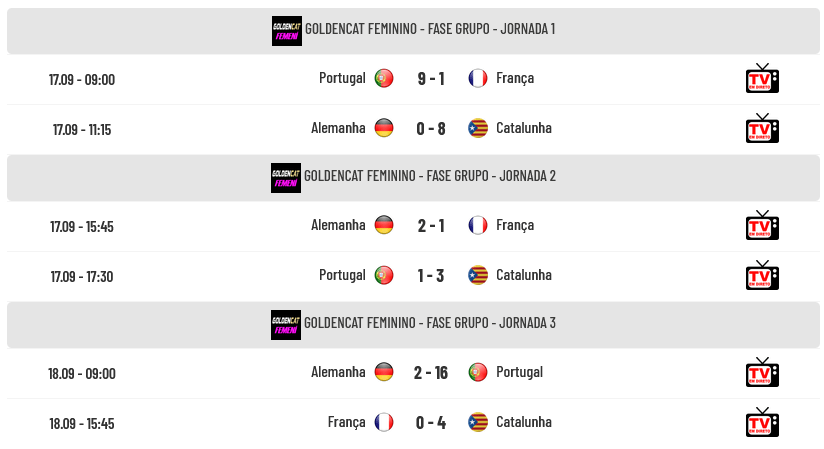Select the Alemanha team name in 0 - 8 match

click(x=338, y=128)
